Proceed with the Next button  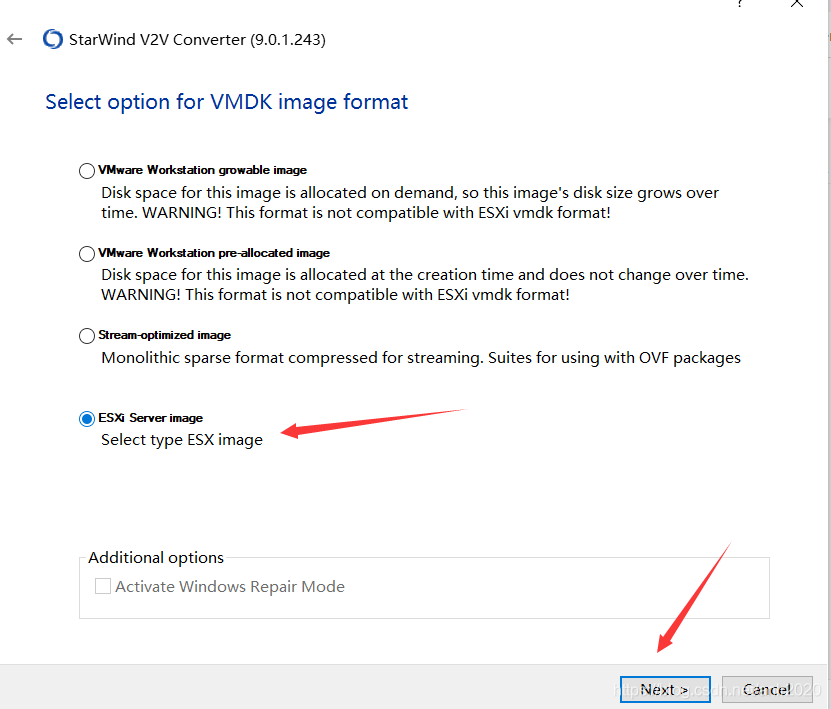tap(665, 689)
